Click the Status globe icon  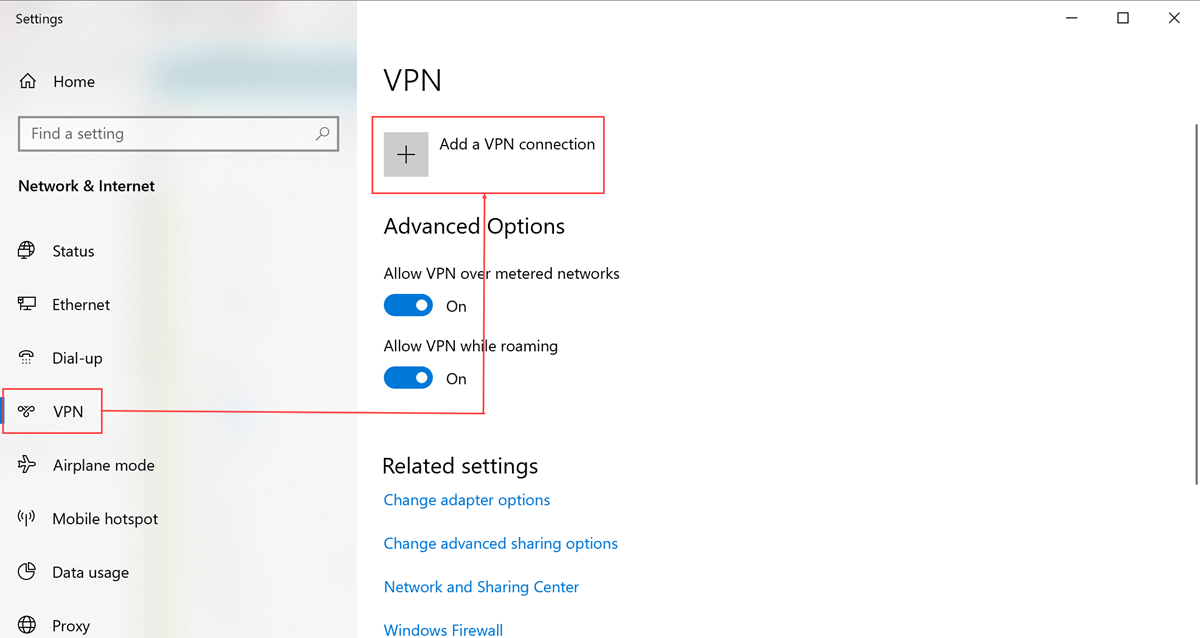[x=27, y=251]
